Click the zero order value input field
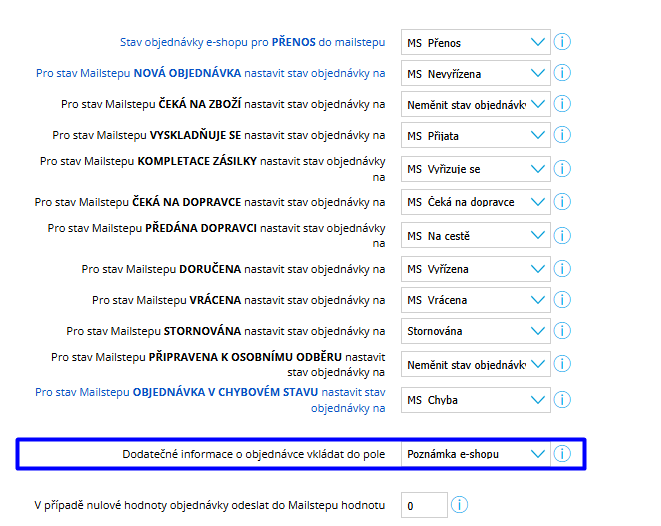Screen dimensions: 661x526 tap(424, 505)
